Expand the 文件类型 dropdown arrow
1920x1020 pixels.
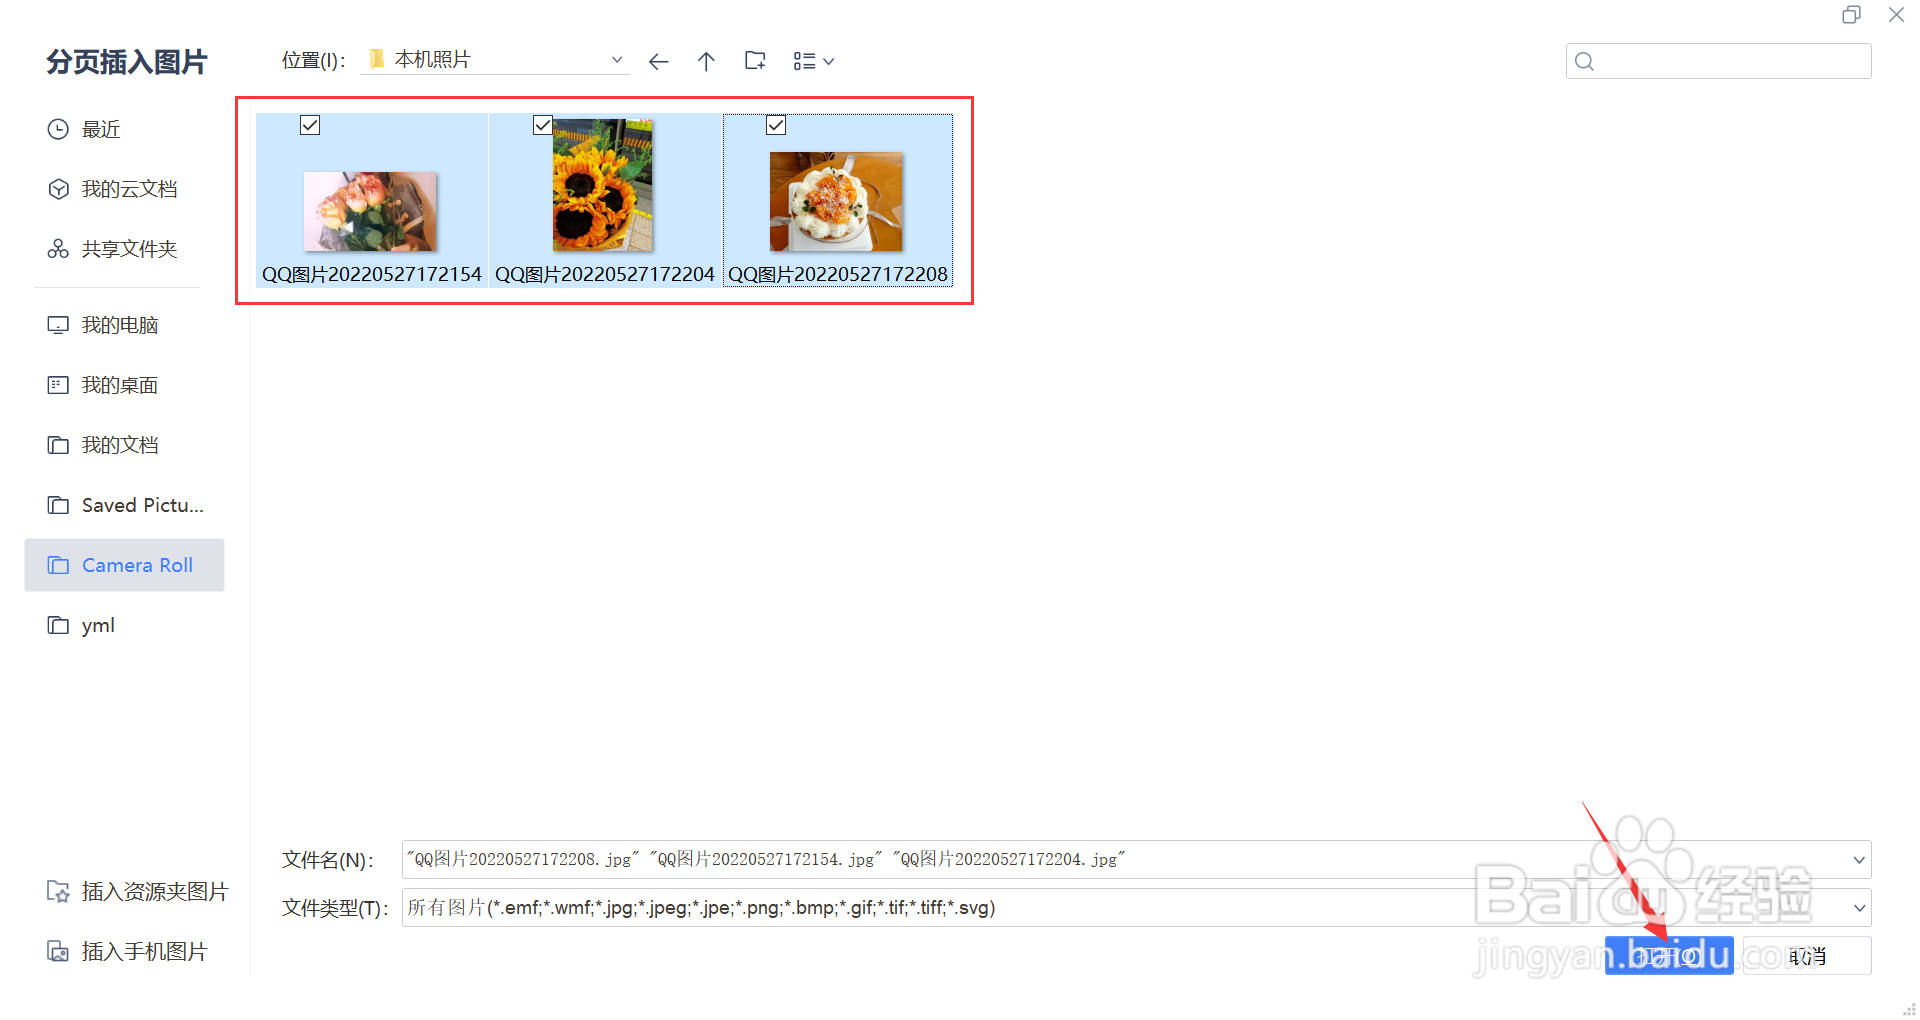pyautogui.click(x=1859, y=908)
